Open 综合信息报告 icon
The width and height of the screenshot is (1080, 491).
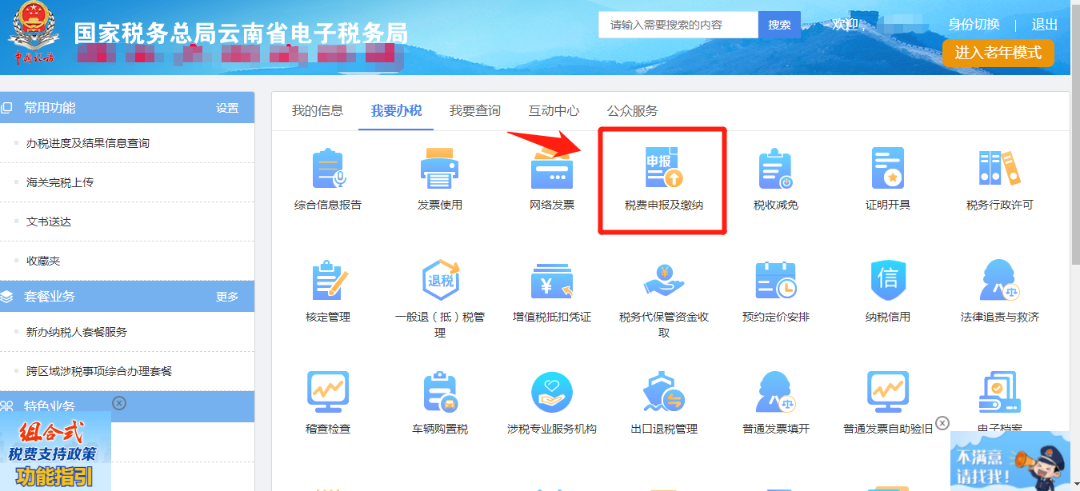coord(327,168)
